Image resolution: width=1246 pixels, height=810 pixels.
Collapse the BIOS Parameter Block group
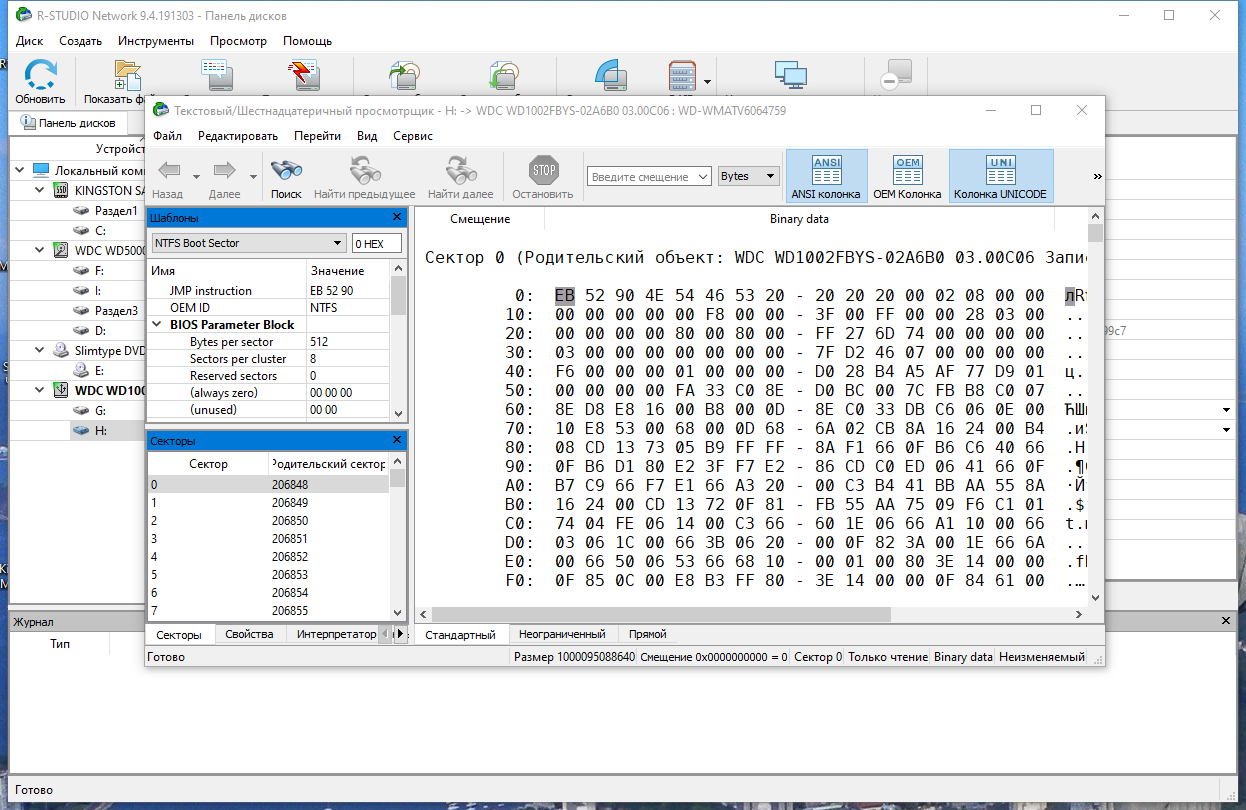(x=157, y=325)
